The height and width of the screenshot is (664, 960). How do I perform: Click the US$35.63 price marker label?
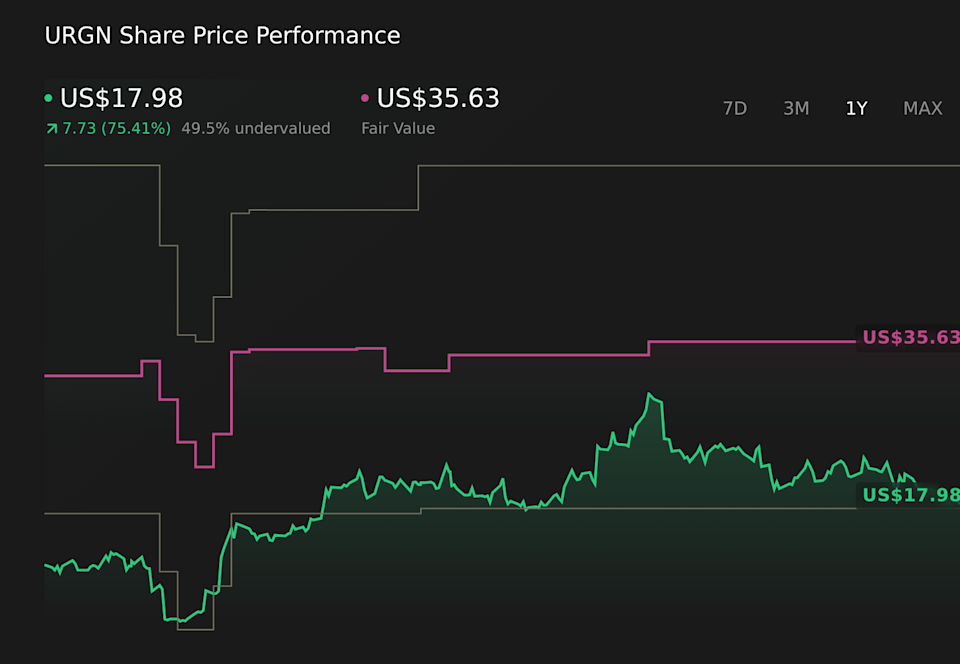[908, 338]
